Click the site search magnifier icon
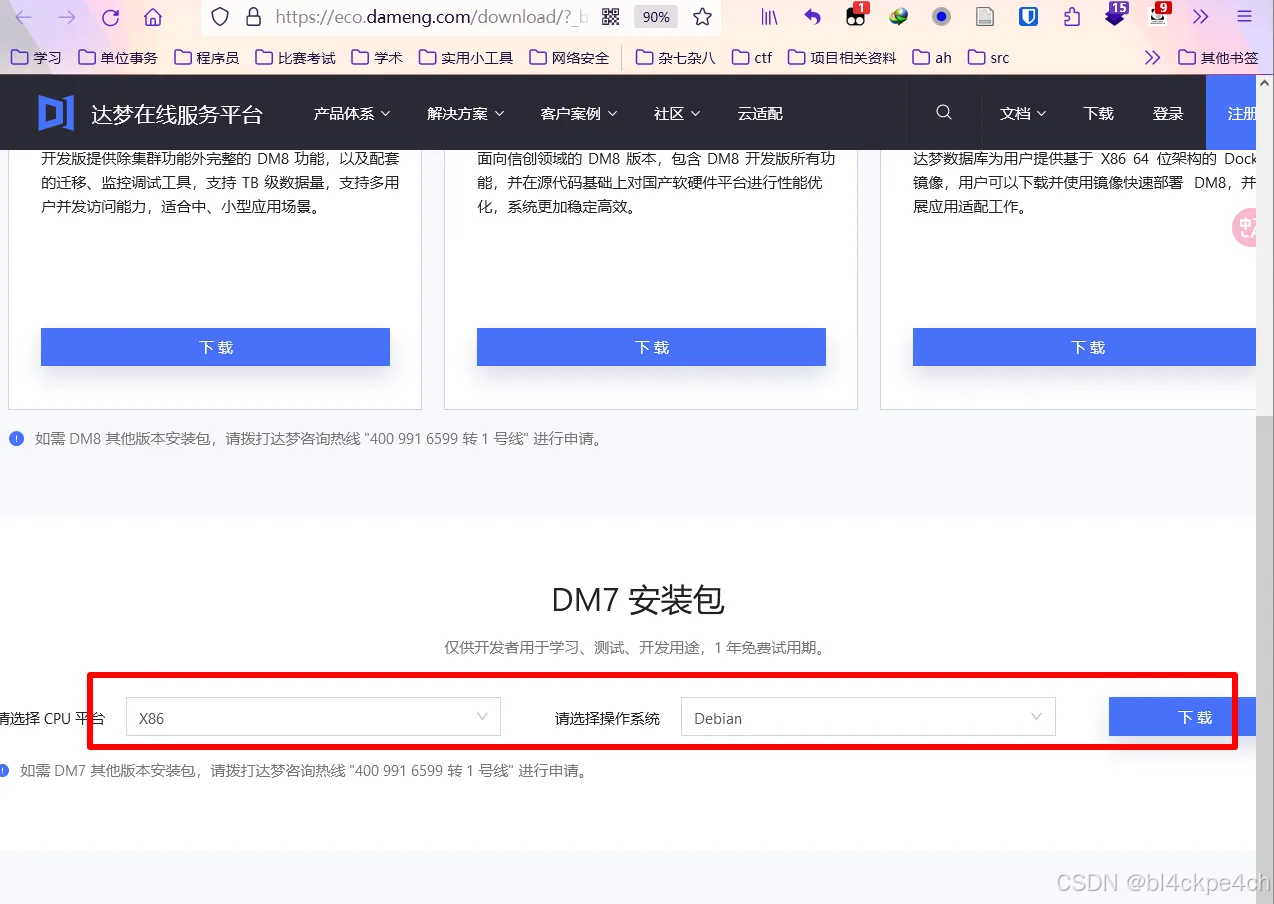 (x=944, y=113)
